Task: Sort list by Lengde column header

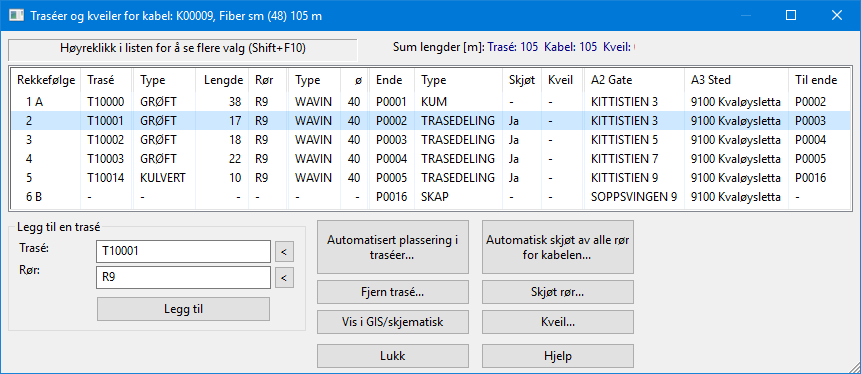Action: pos(223,80)
